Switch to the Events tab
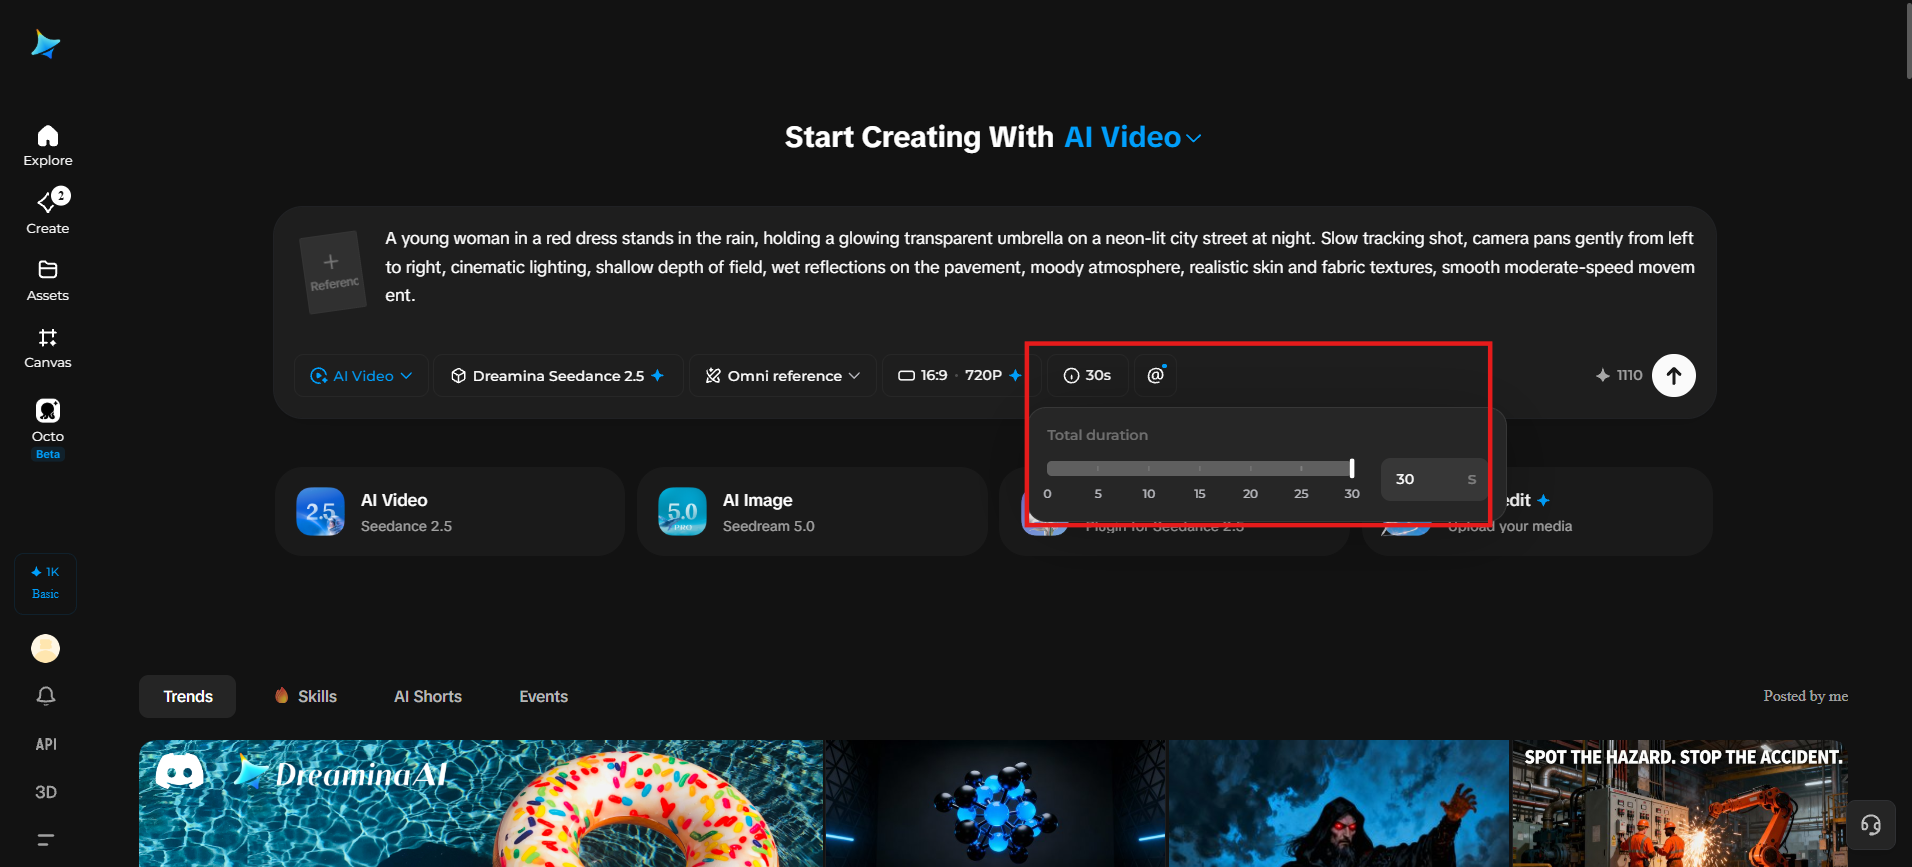 [544, 697]
